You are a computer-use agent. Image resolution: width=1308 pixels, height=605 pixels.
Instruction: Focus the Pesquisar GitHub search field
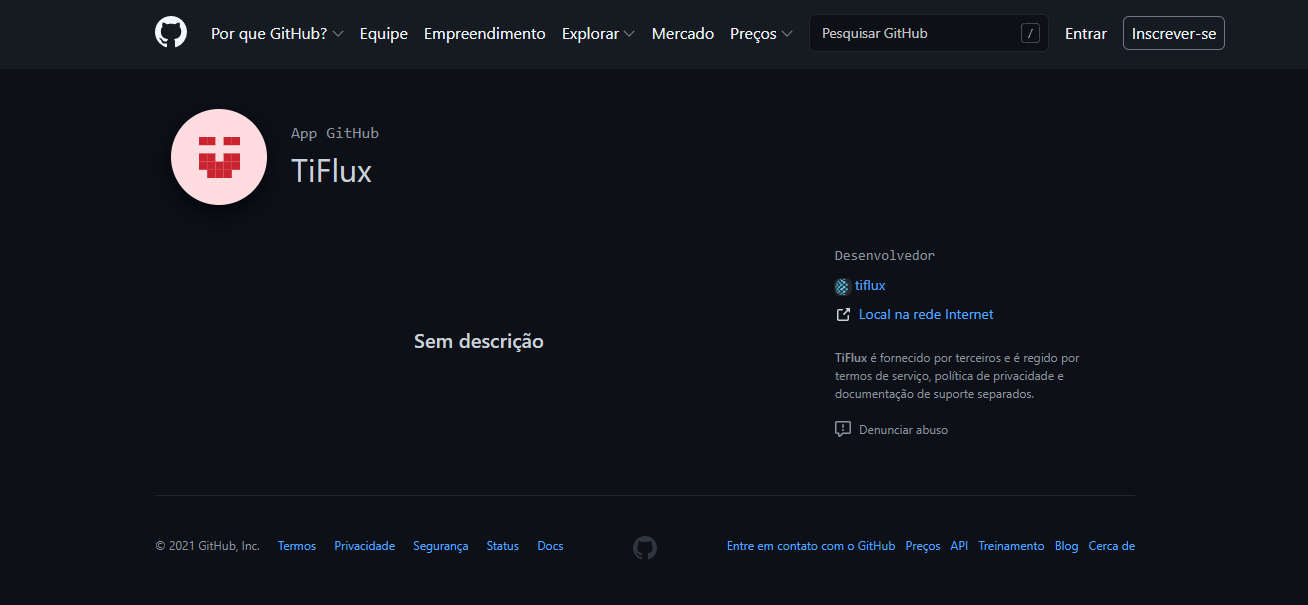tap(929, 33)
